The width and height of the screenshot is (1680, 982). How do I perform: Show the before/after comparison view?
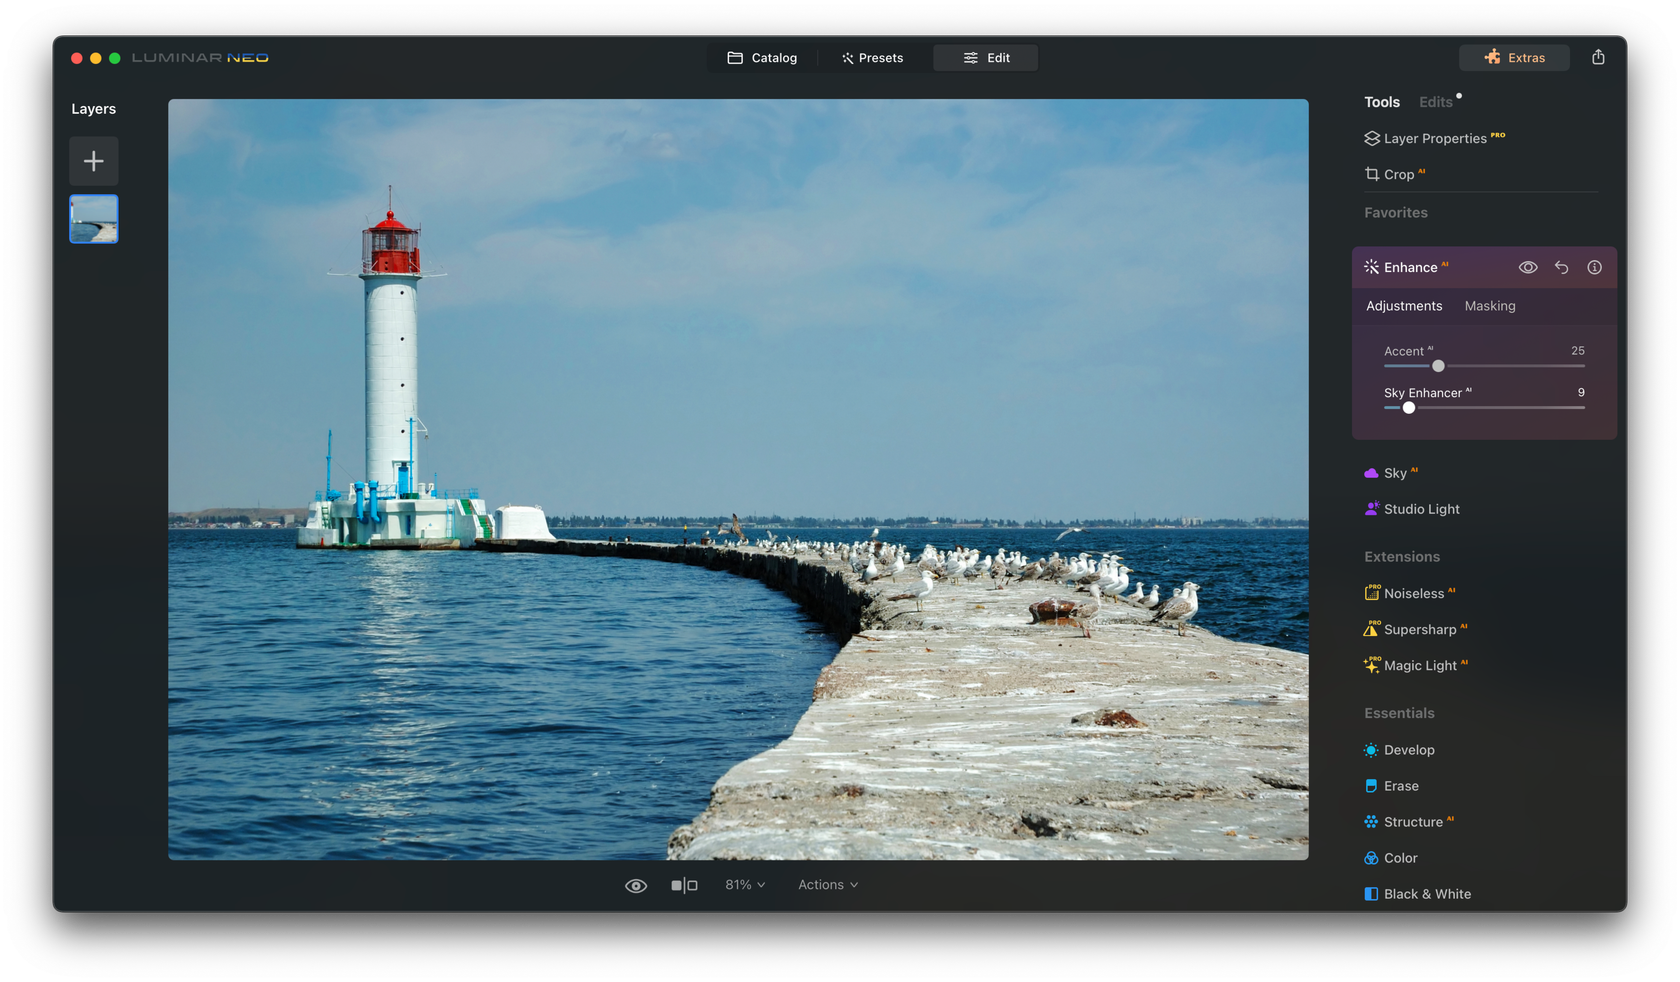685,885
